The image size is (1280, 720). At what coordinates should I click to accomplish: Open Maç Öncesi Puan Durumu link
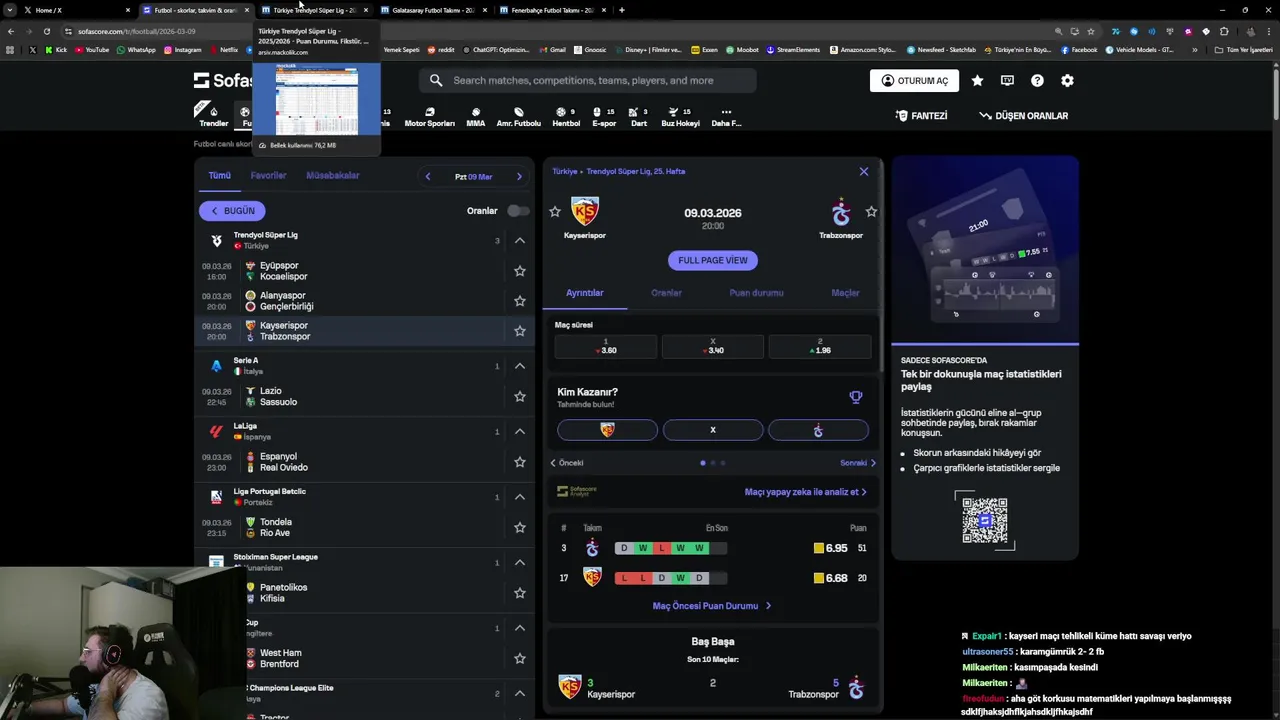click(x=712, y=606)
